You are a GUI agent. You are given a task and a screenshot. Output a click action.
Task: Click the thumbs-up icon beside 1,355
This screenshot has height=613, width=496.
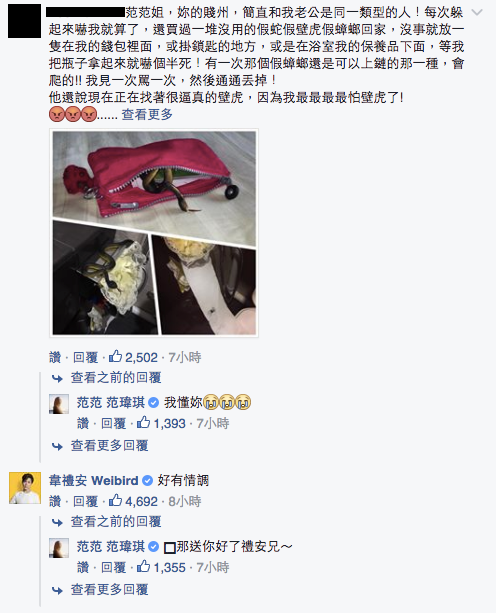[143, 566]
